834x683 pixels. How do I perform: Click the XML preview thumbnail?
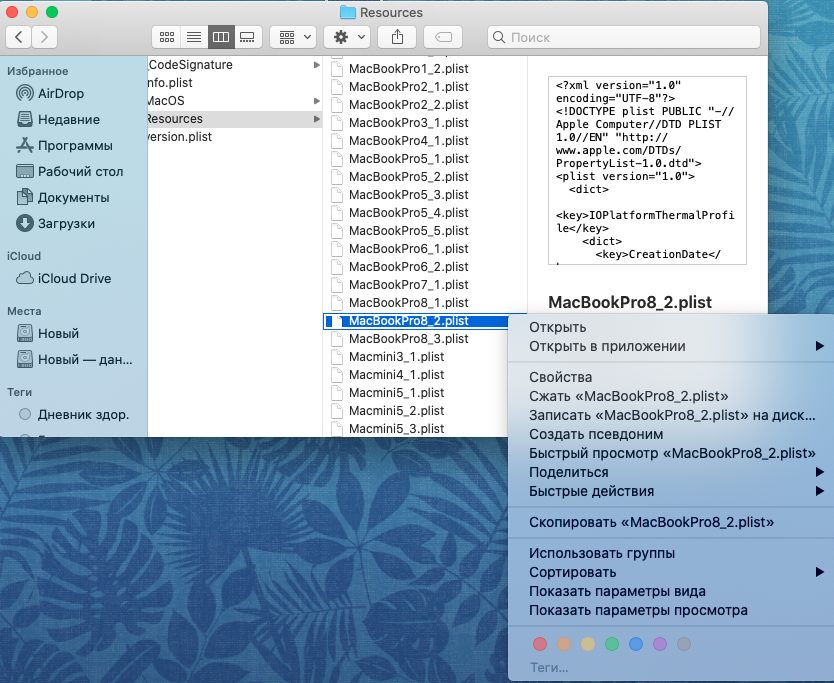tap(647, 170)
